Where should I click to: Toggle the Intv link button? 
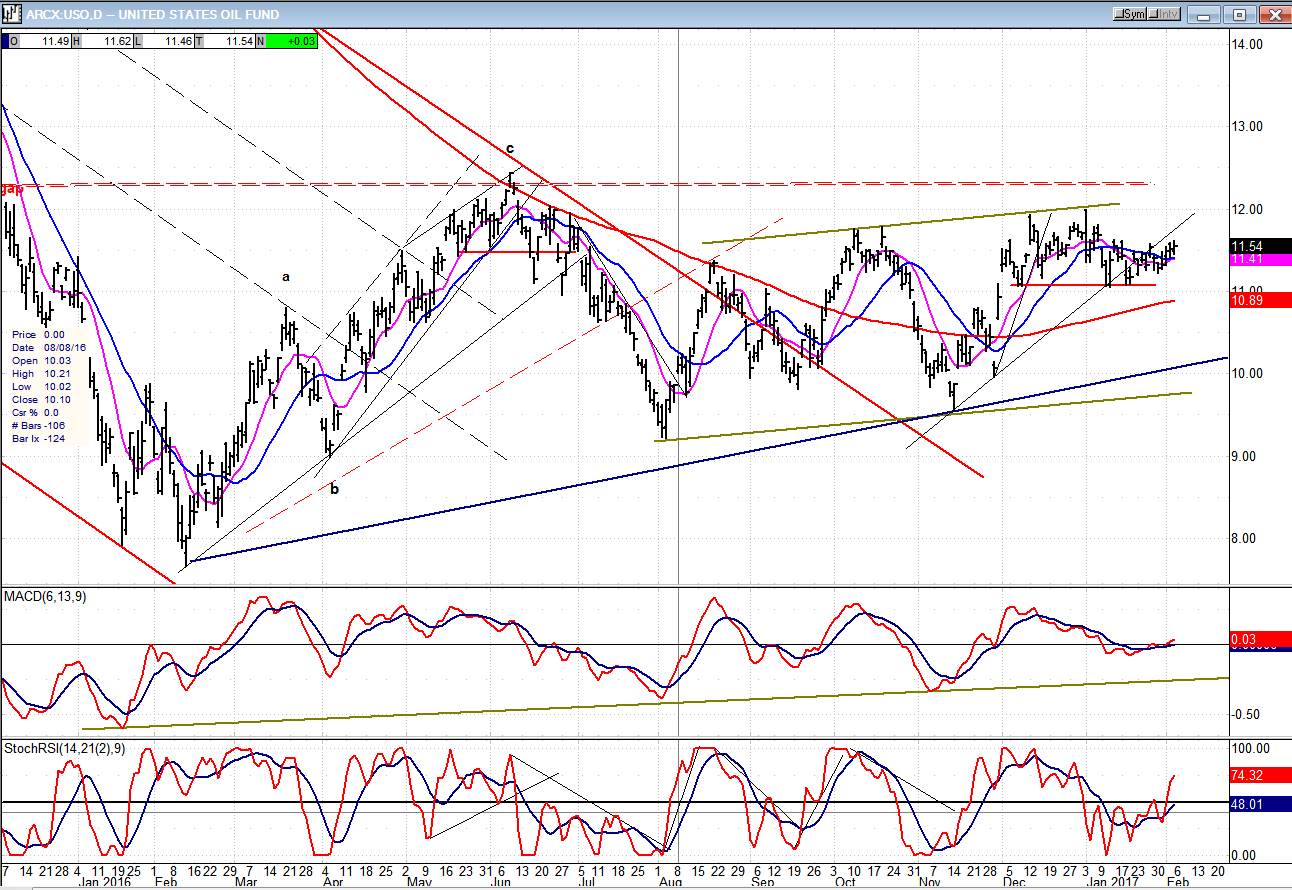[x=1164, y=14]
